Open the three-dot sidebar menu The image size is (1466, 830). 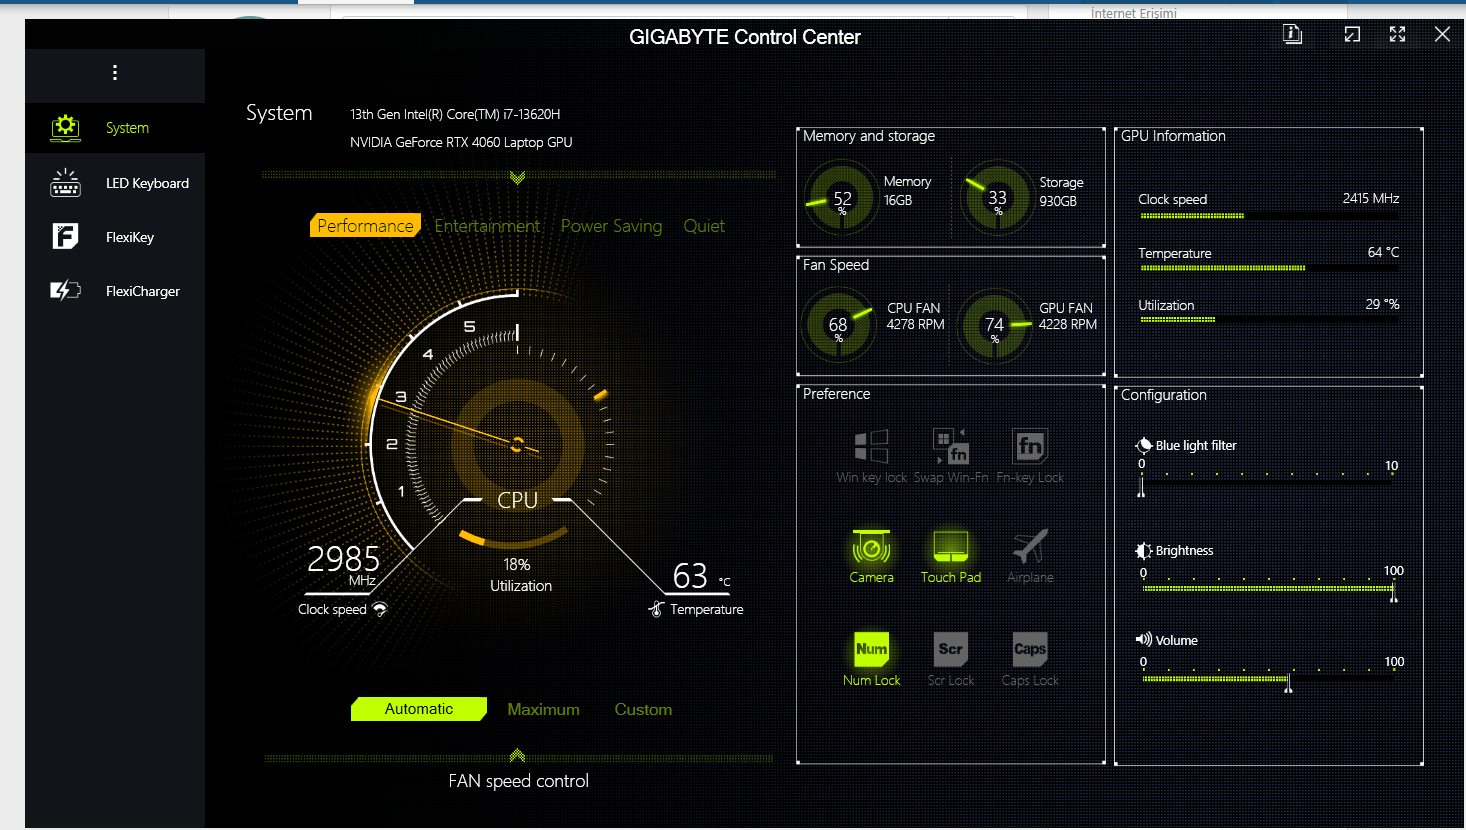[x=115, y=73]
